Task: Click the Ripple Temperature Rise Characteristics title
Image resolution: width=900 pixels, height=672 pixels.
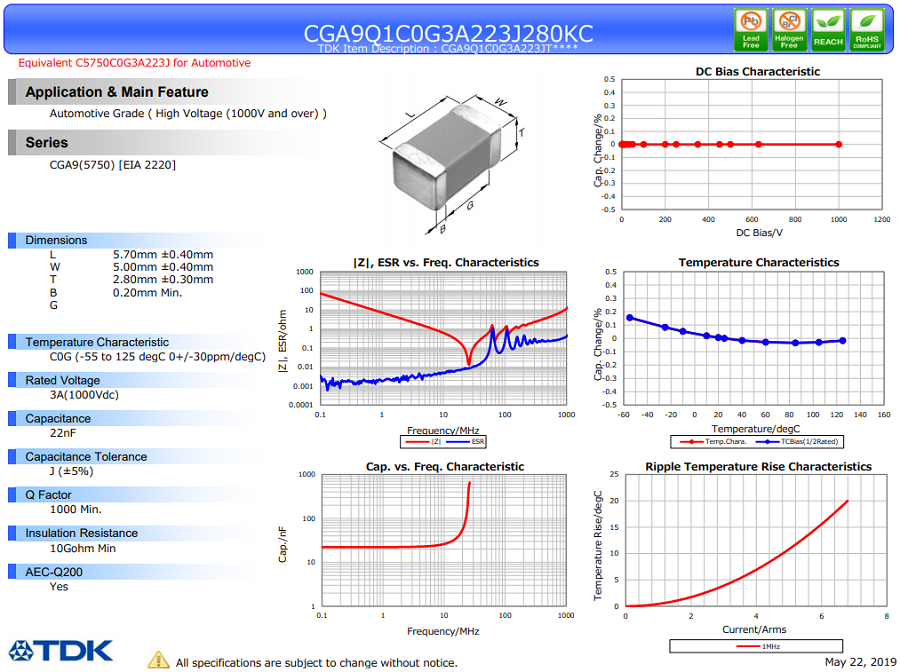Action: click(758, 467)
